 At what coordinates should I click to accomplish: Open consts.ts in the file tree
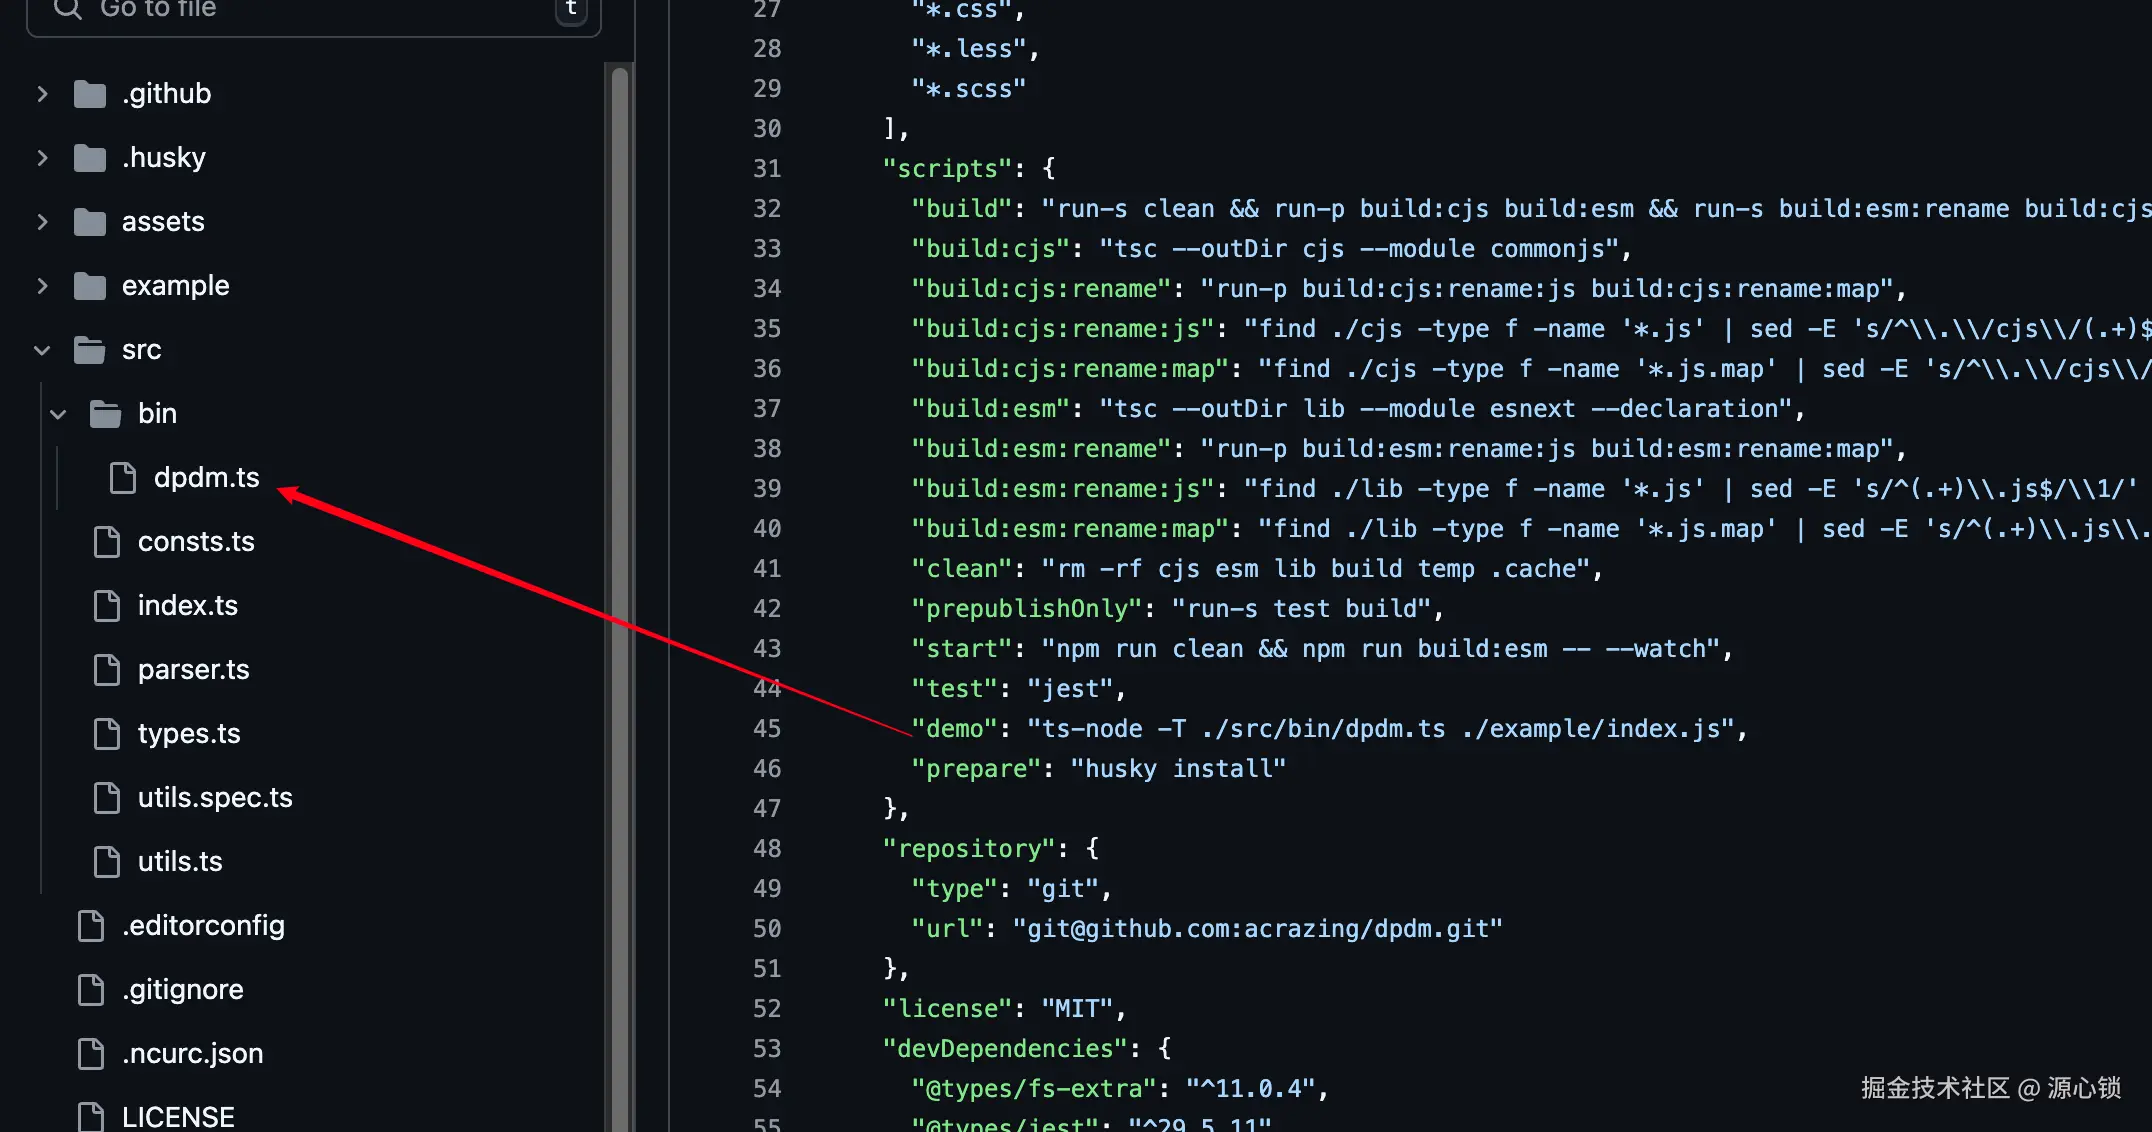point(196,542)
